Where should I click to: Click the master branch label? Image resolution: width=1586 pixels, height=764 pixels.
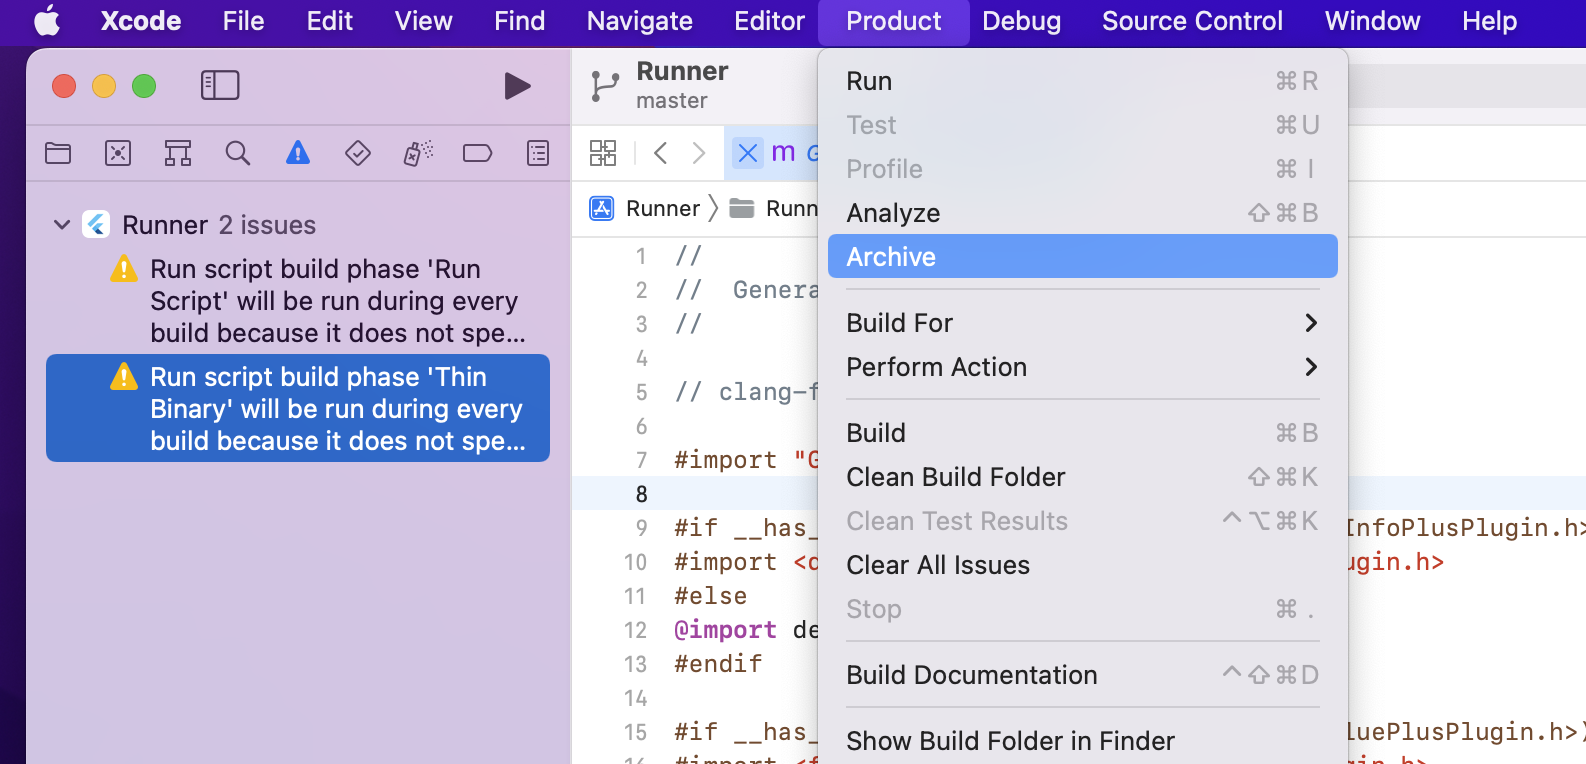click(x=672, y=101)
